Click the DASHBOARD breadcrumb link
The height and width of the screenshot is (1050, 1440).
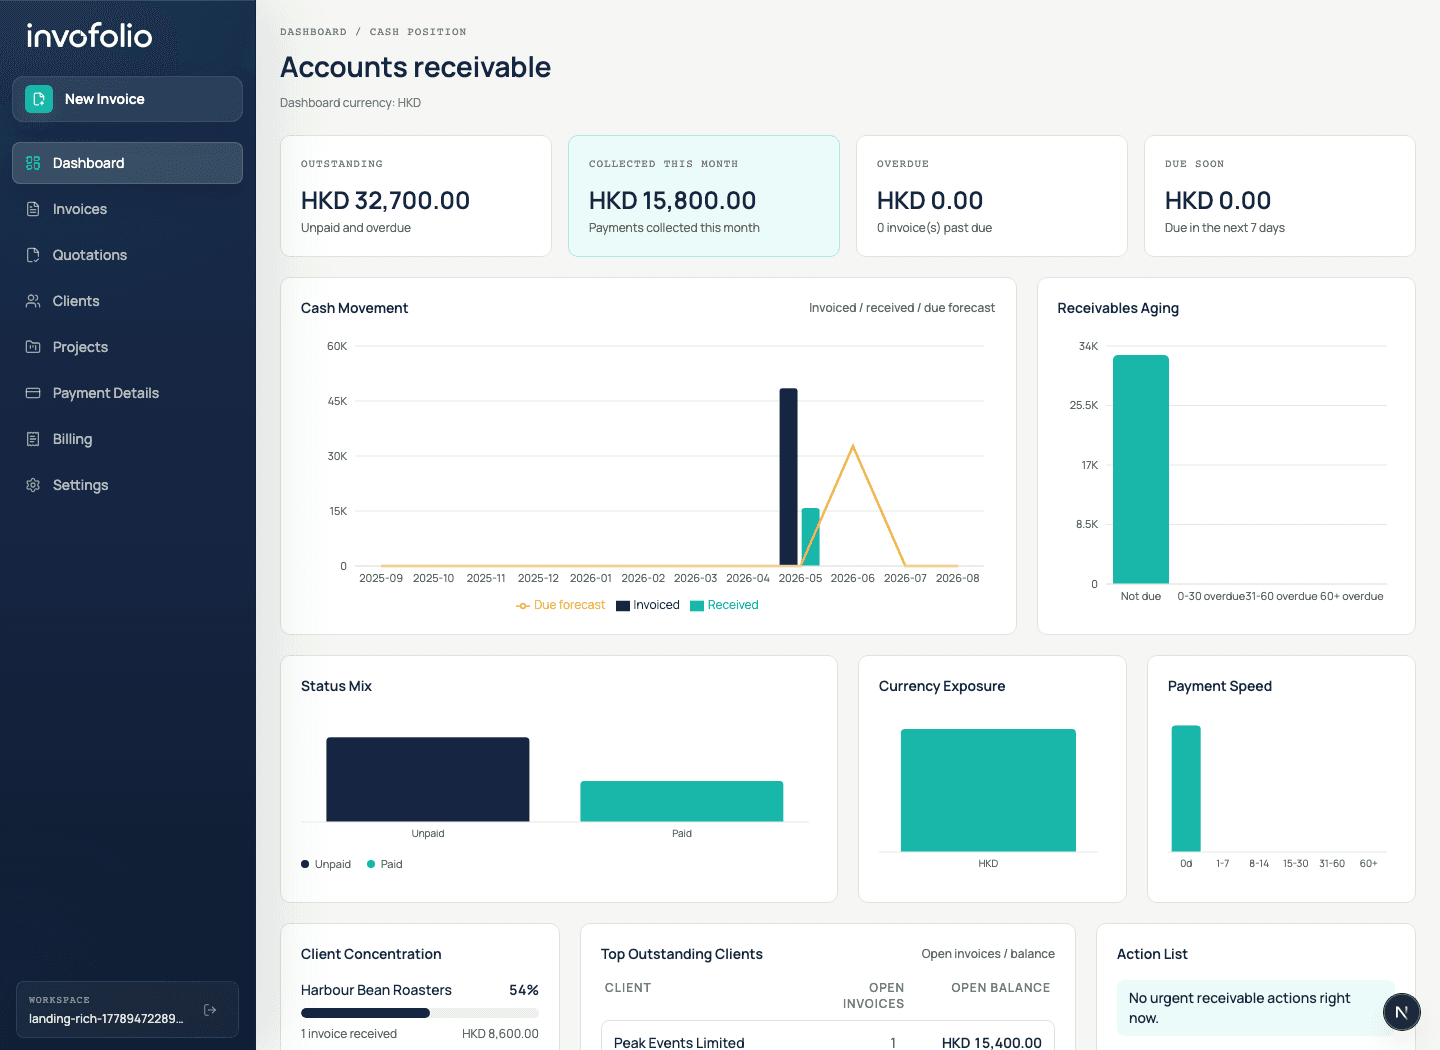pyautogui.click(x=313, y=32)
